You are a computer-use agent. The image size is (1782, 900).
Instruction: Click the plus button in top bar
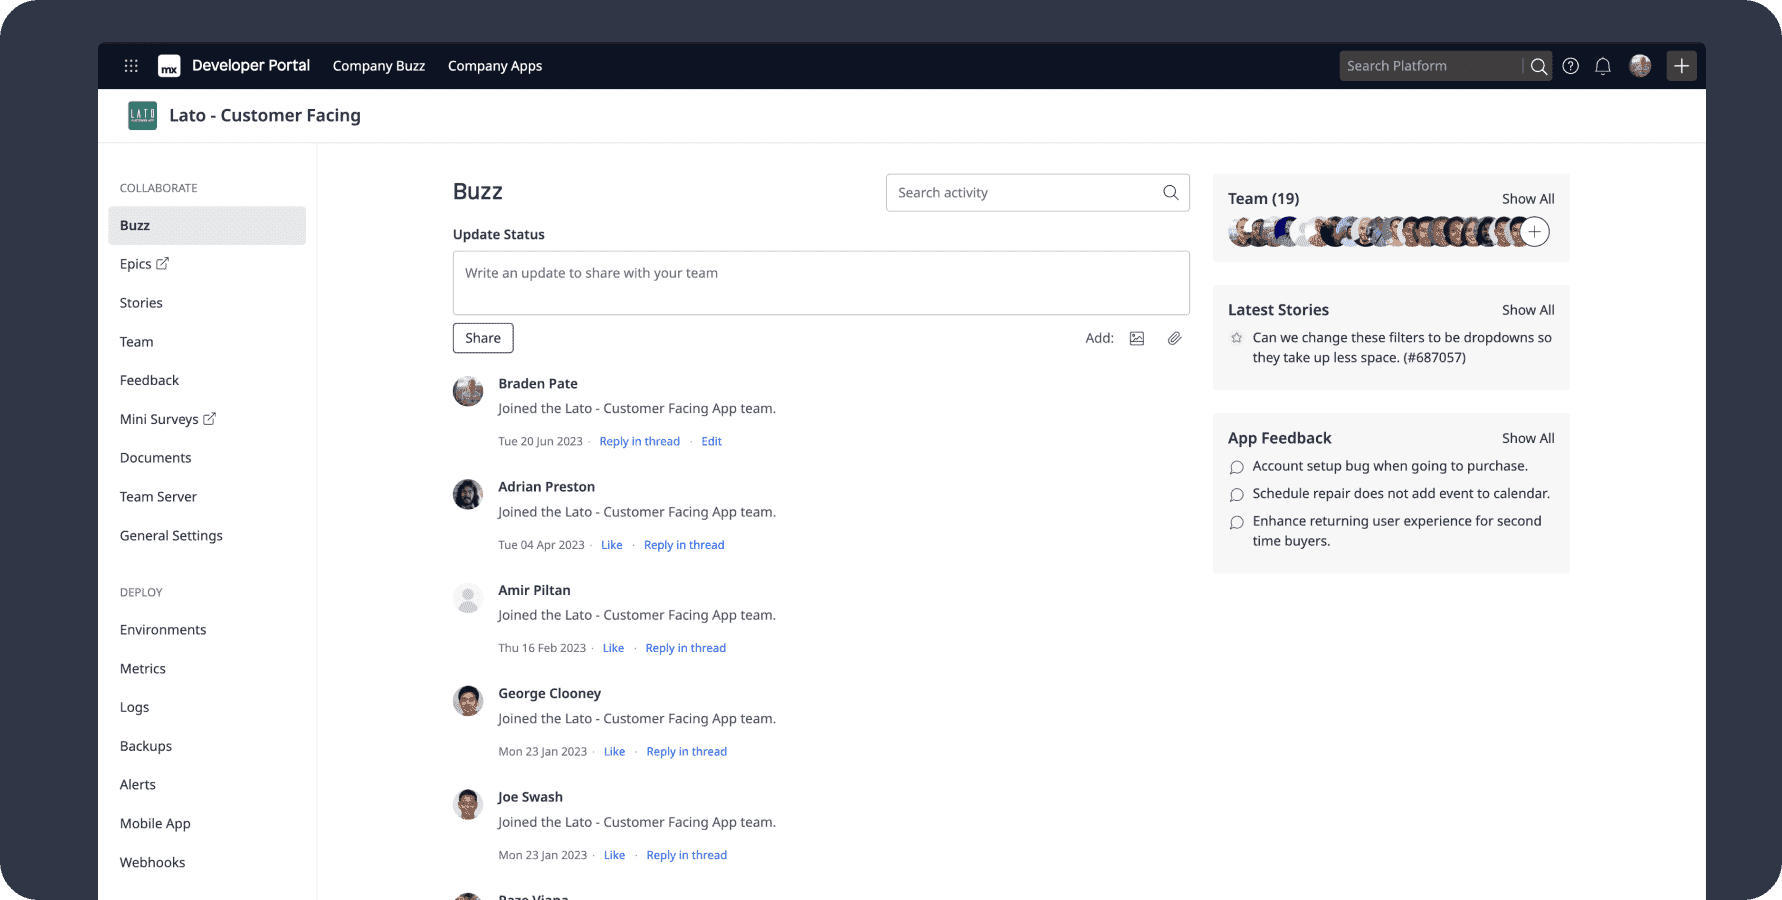tap(1682, 66)
